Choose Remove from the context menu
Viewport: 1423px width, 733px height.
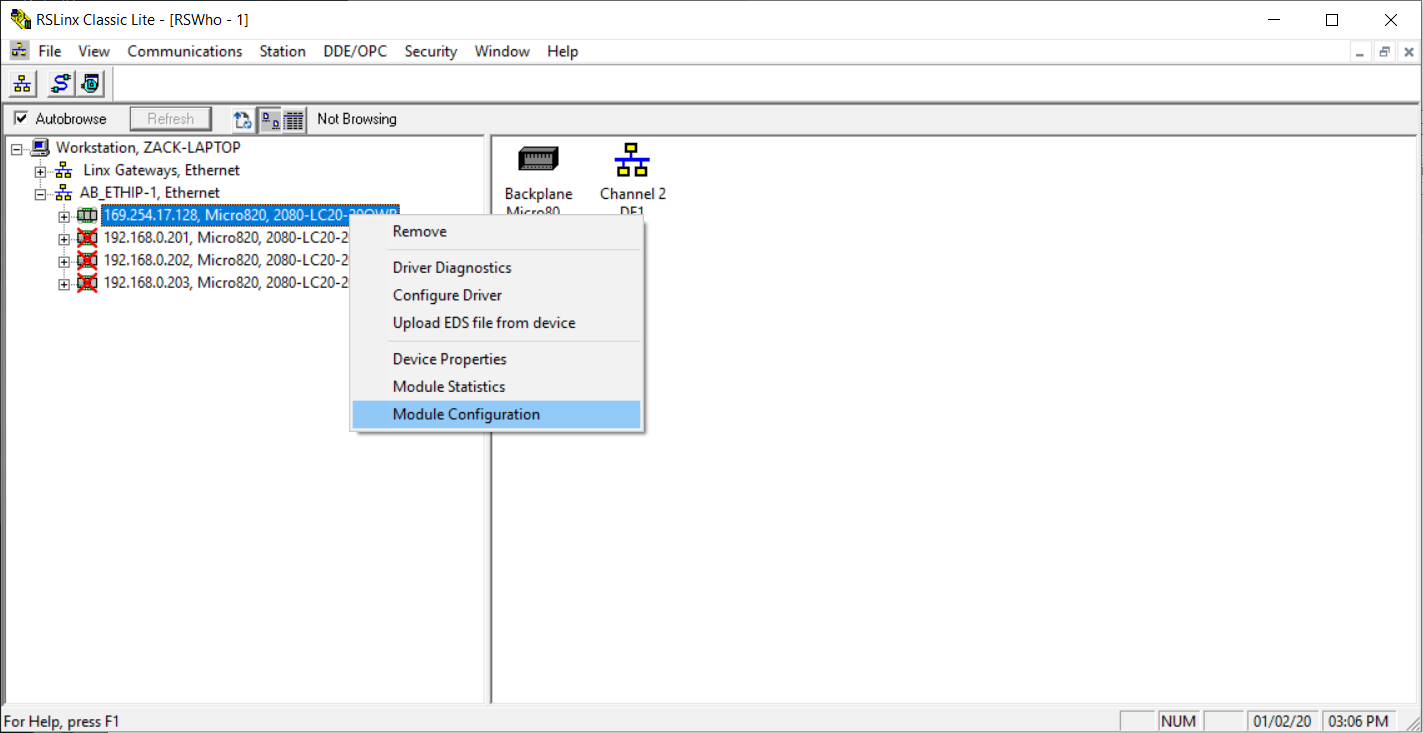click(x=497, y=231)
